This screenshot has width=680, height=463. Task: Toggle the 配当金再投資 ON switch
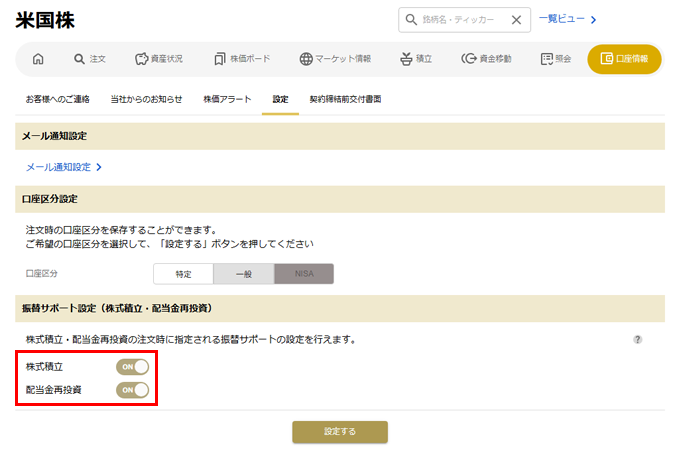pos(132,390)
